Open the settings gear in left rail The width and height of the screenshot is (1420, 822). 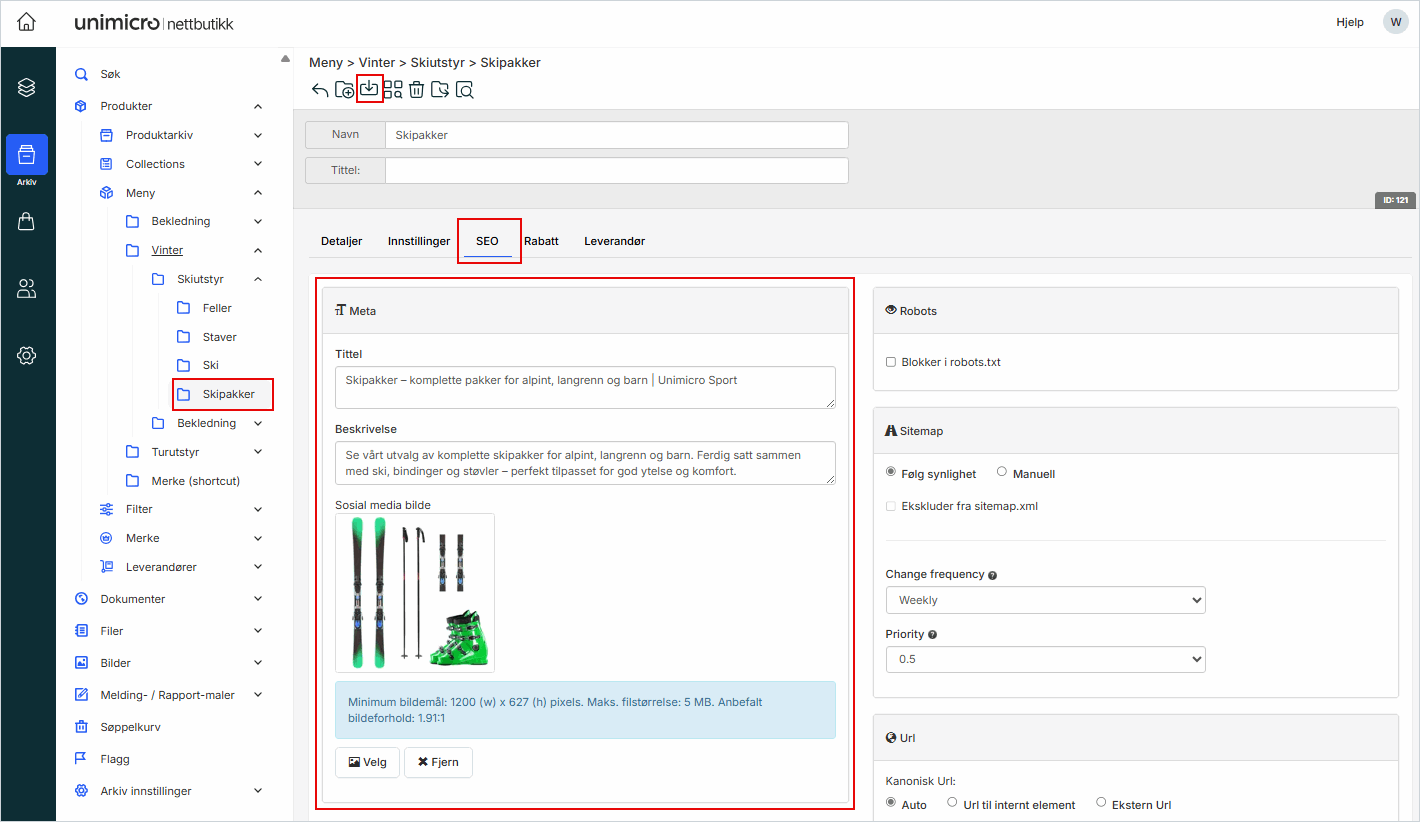pyautogui.click(x=27, y=355)
